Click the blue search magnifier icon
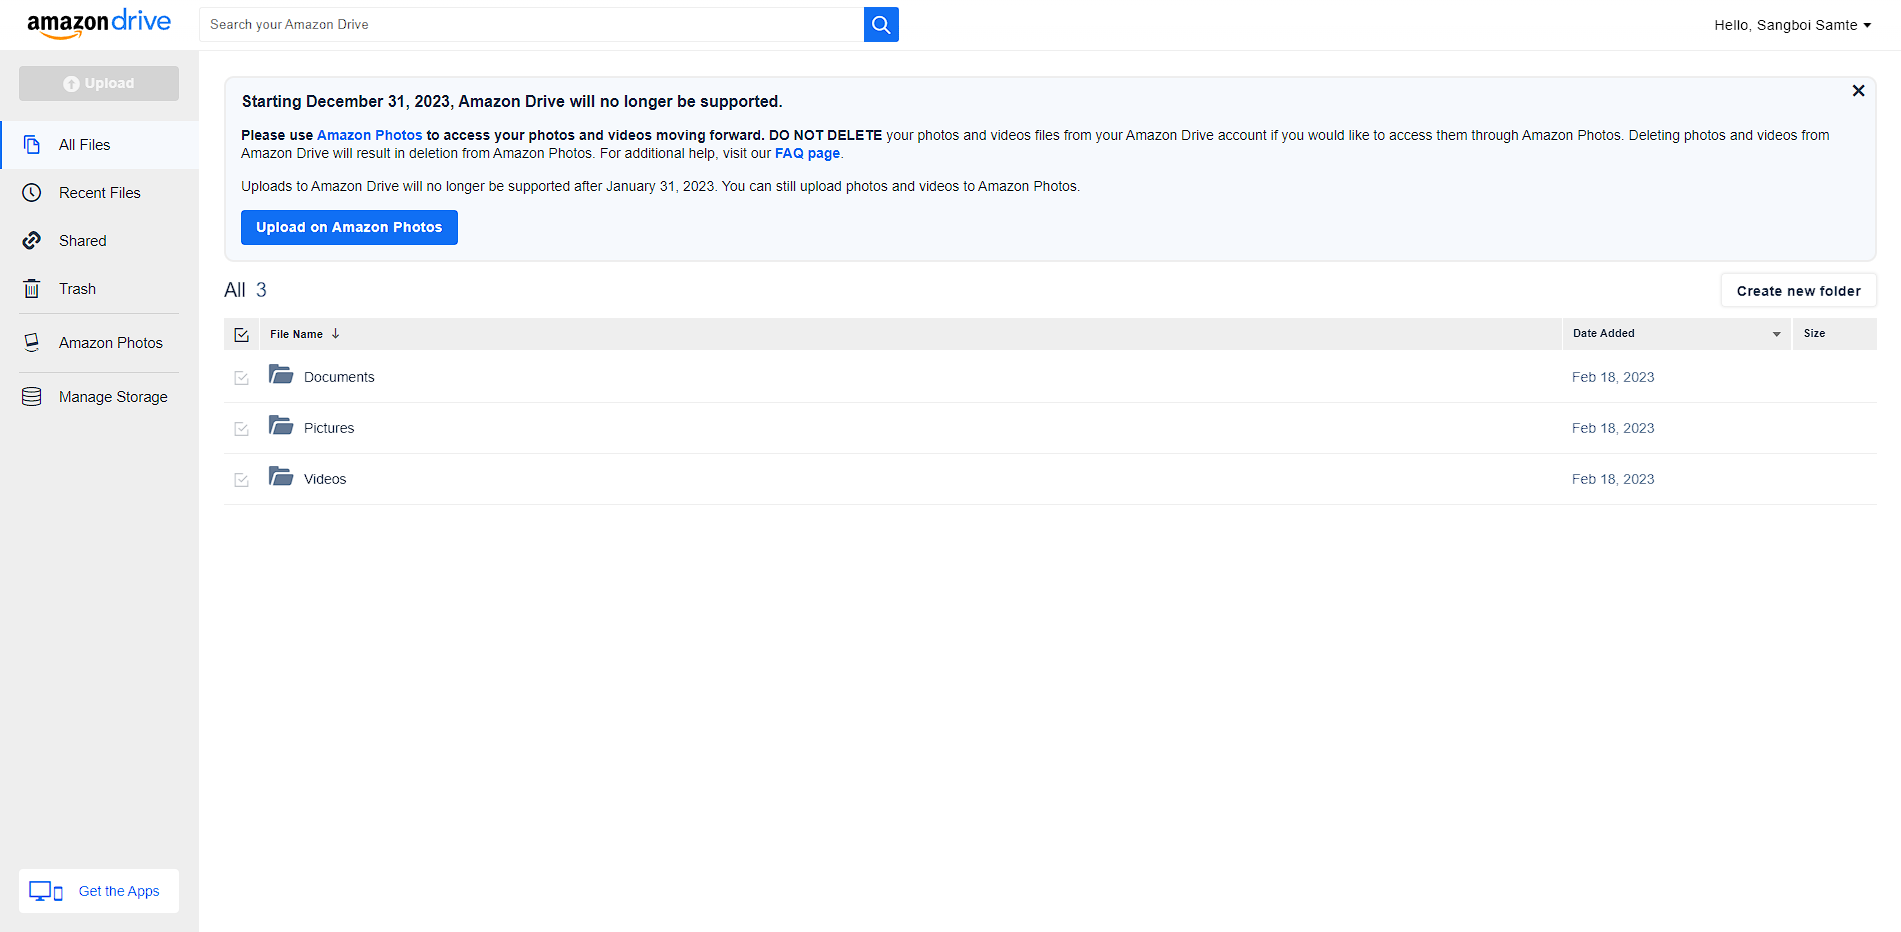 point(881,25)
